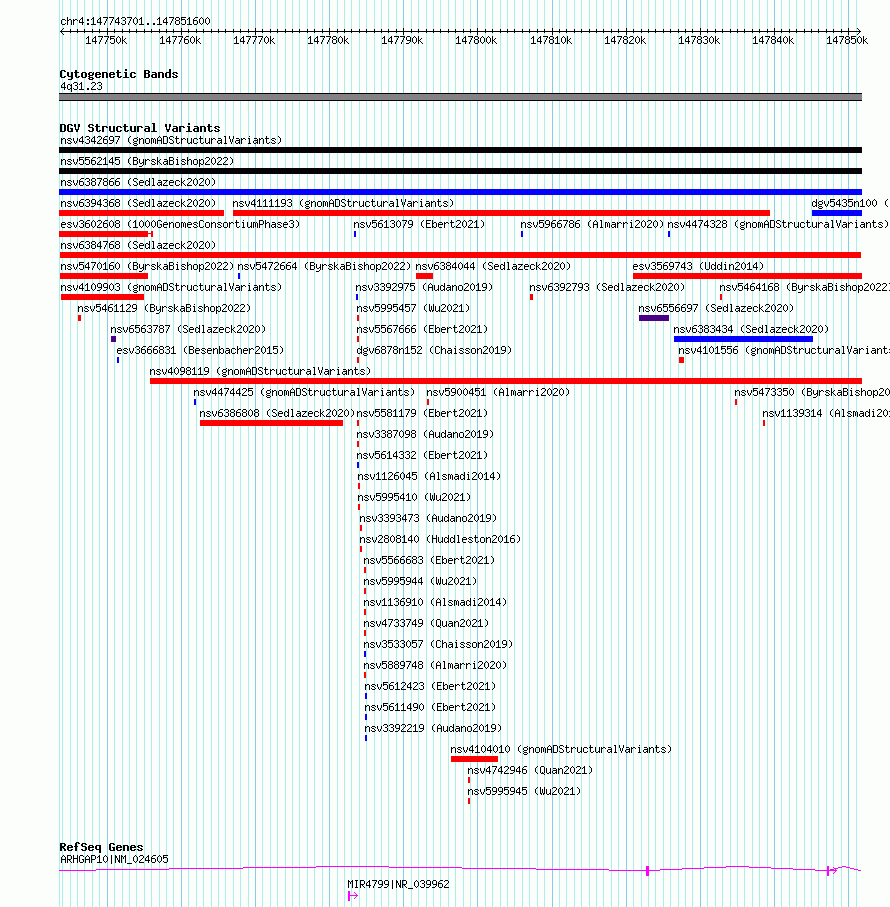The height and width of the screenshot is (907, 890).
Task: Open nsv5470160 ByrskaBishop2022 label
Action: (147, 266)
